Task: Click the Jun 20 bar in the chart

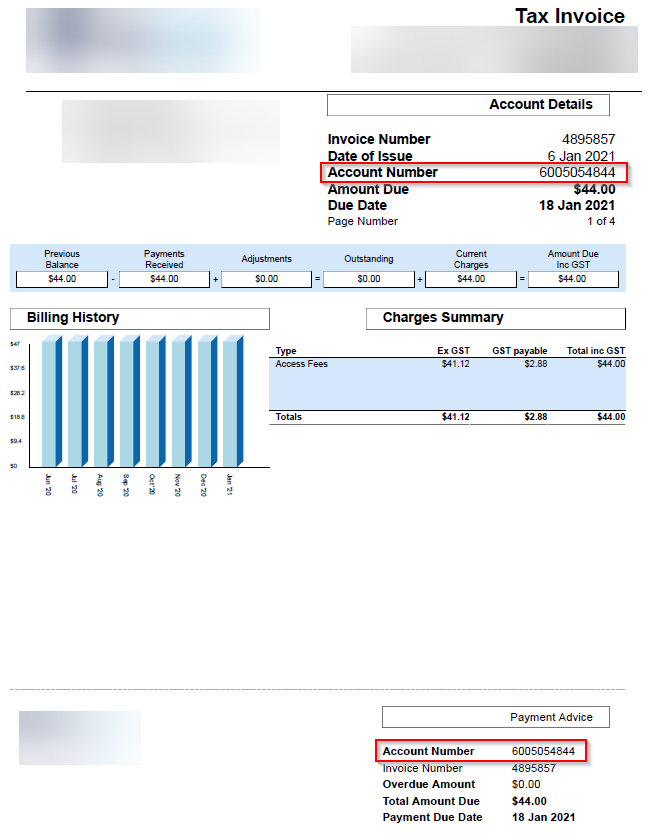Action: pos(51,402)
